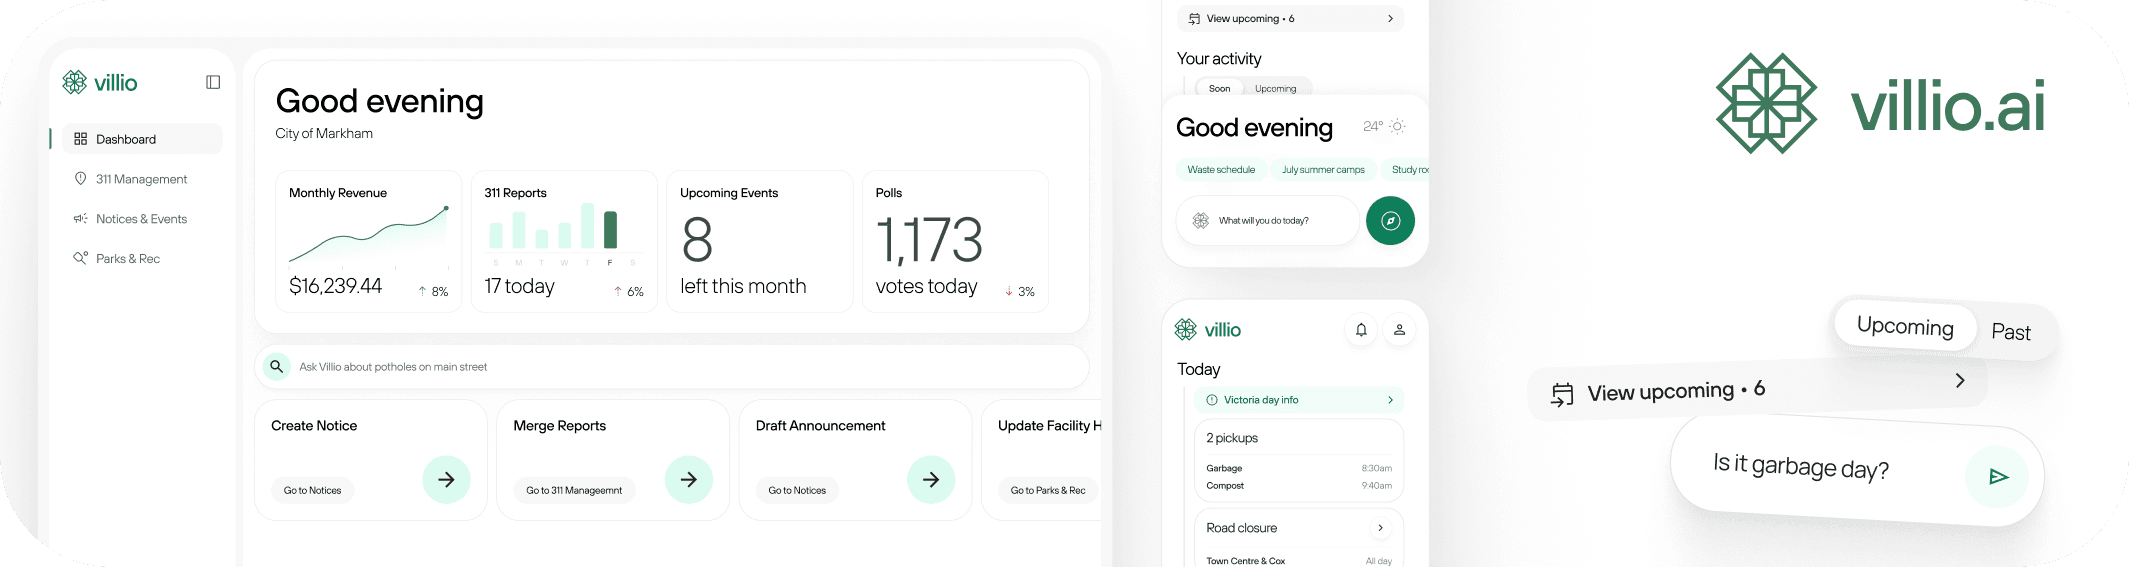Select the Waste schedule chip

pos(1221,170)
